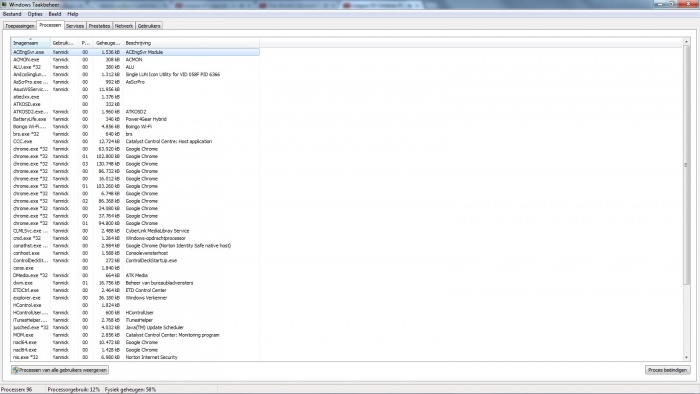700x394 pixels.
Task: Open the Bestand menu
Action: tap(12, 14)
